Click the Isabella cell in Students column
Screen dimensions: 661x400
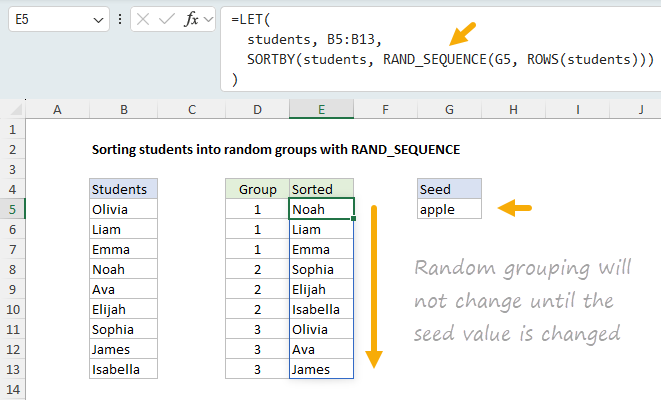coord(124,369)
